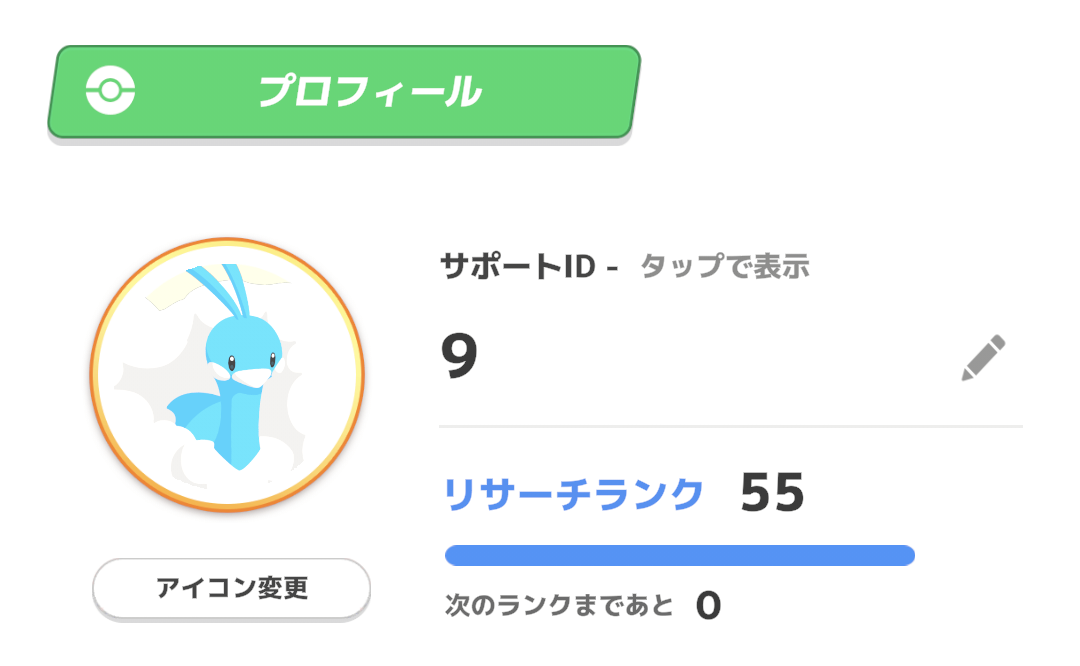The image size is (1080, 666).
Task: Reveal support ID via タップで表示
Action: pyautogui.click(x=724, y=267)
